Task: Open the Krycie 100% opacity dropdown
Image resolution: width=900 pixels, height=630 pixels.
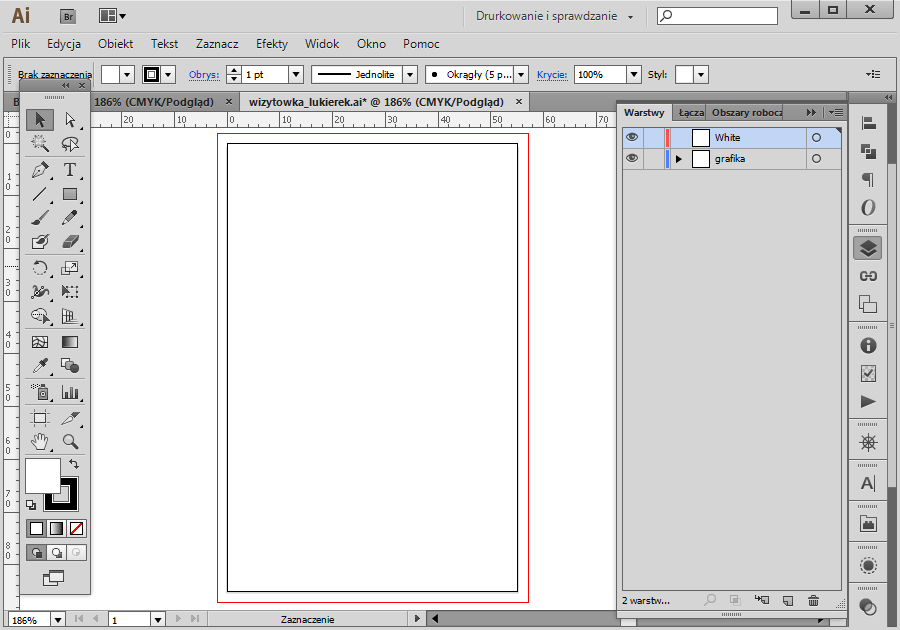Action: (634, 75)
